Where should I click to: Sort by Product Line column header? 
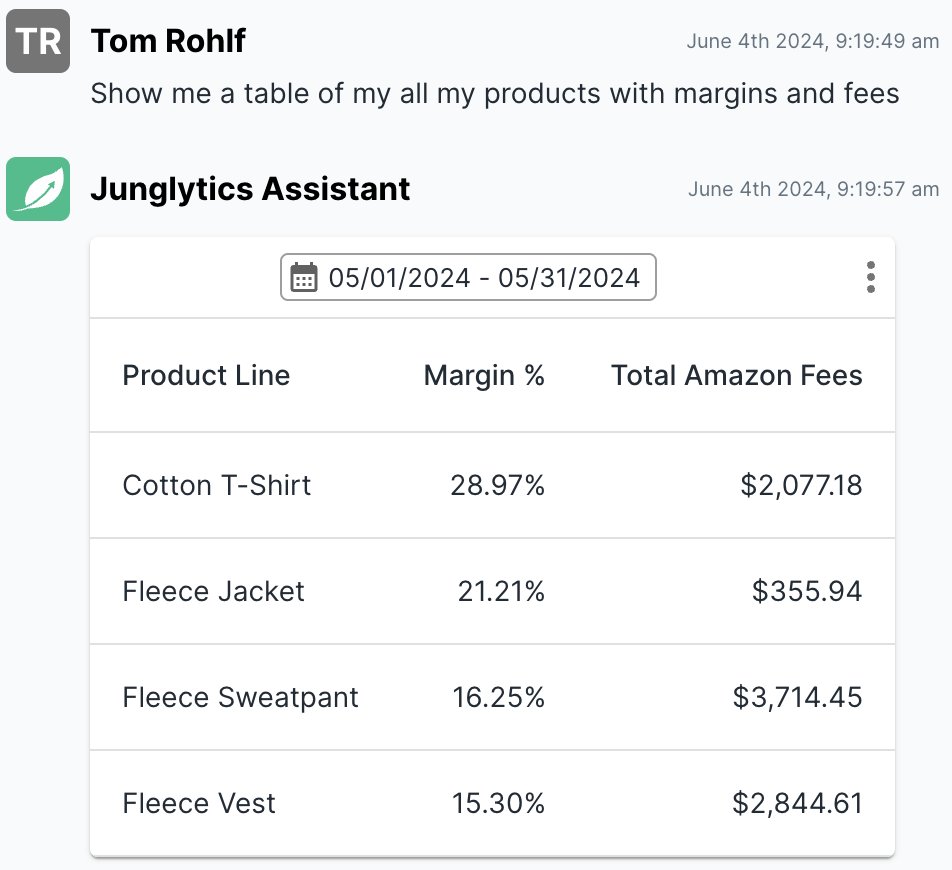click(206, 375)
